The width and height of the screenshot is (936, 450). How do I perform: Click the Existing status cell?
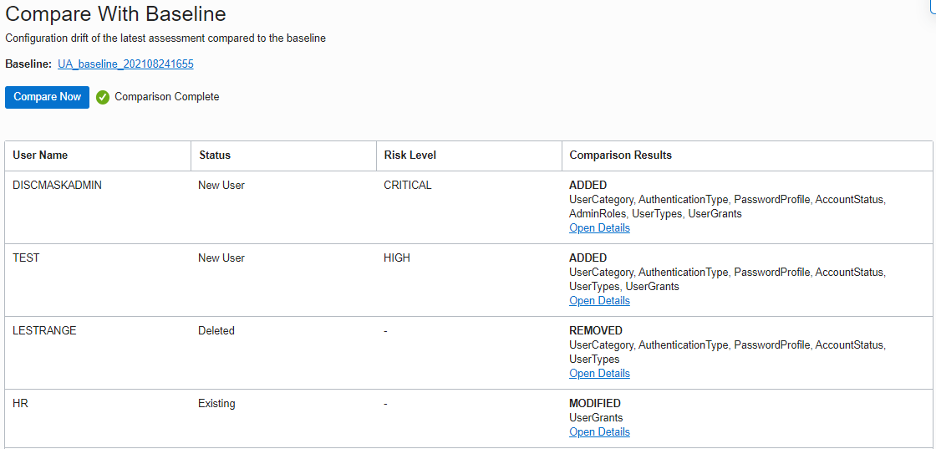(x=217, y=404)
